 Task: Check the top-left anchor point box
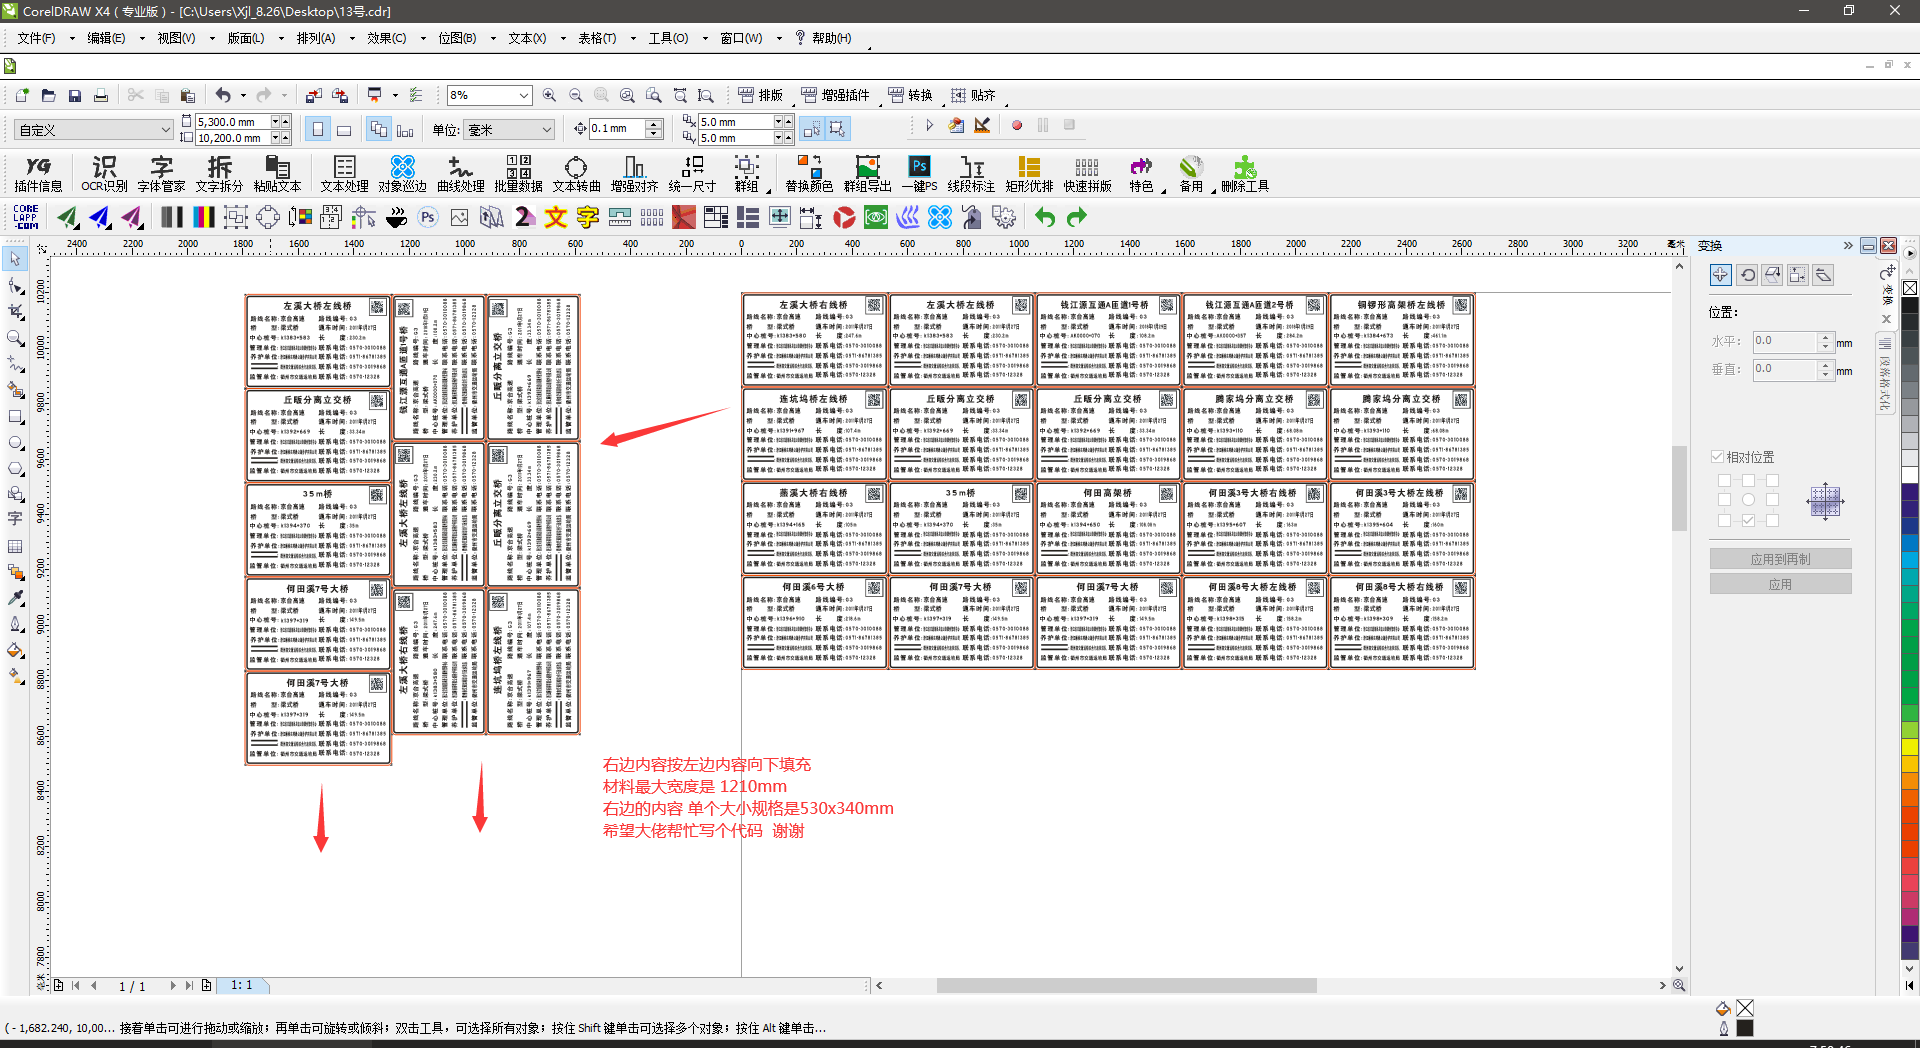1724,480
